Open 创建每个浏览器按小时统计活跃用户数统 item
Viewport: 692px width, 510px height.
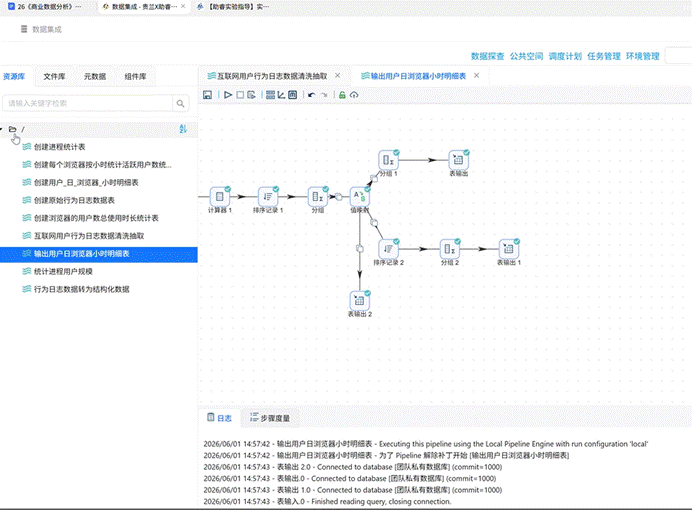103,165
